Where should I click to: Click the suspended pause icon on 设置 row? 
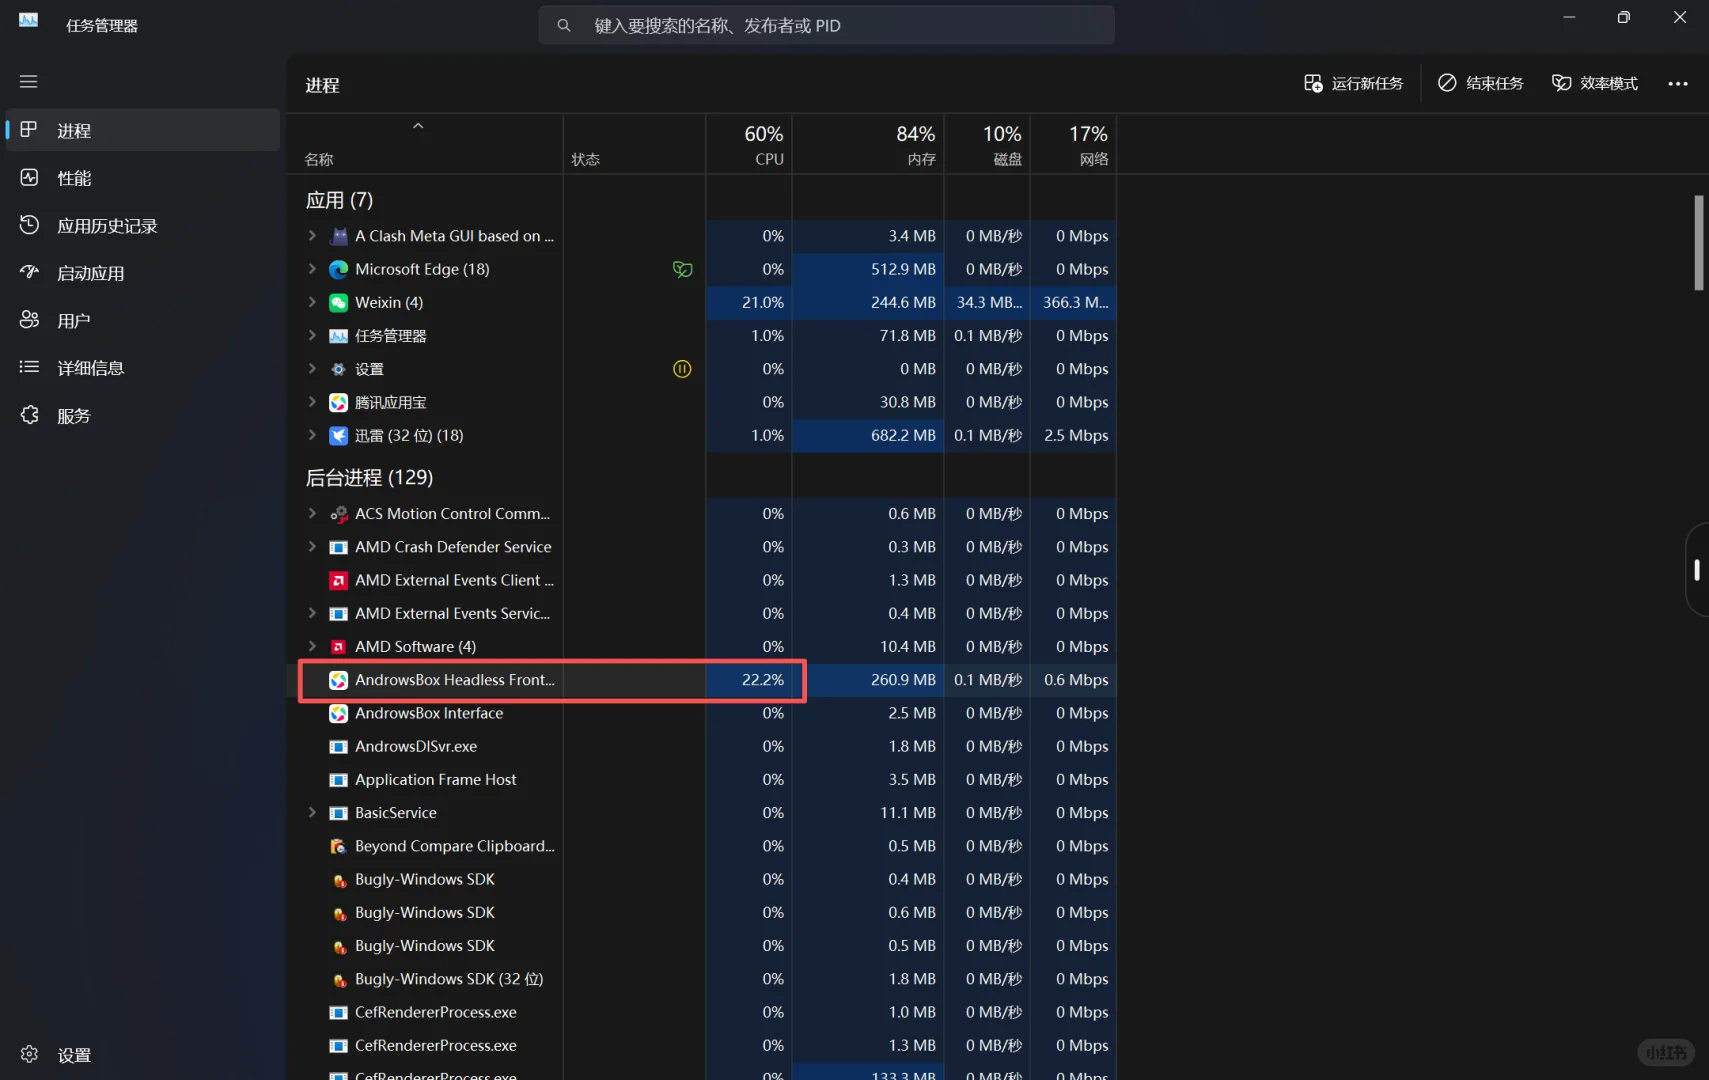682,369
